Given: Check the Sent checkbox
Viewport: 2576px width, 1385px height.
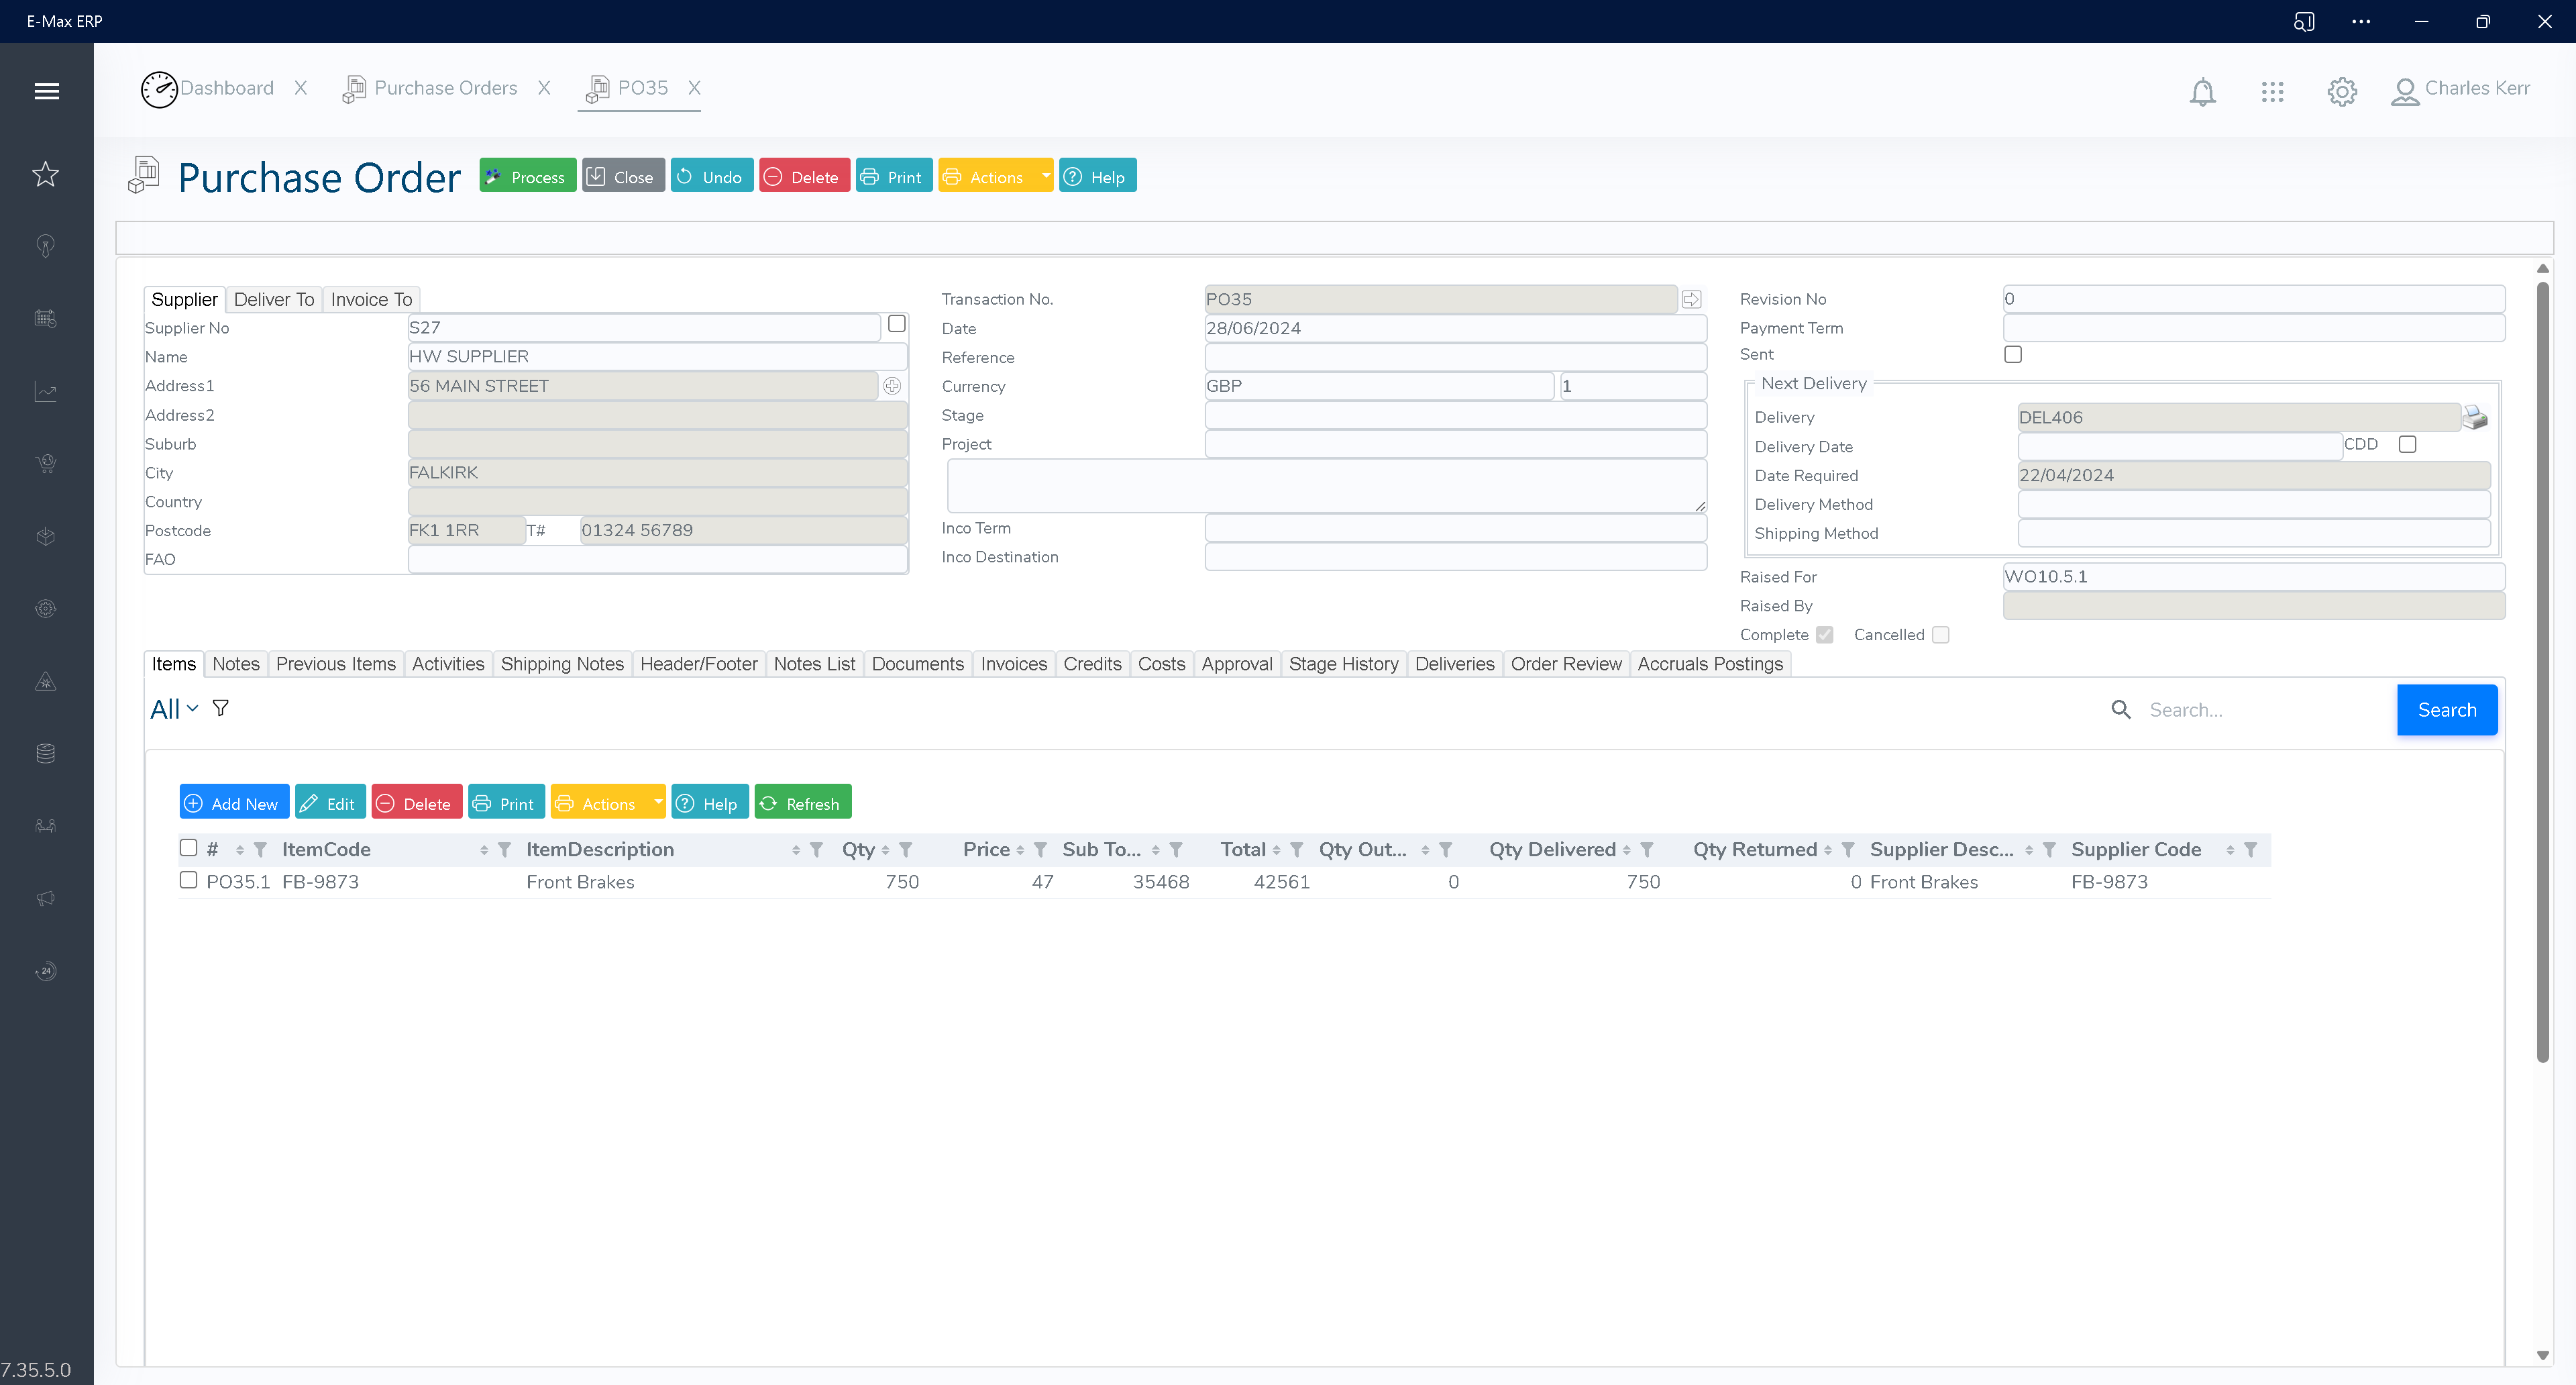Looking at the screenshot, I should pyautogui.click(x=2013, y=354).
